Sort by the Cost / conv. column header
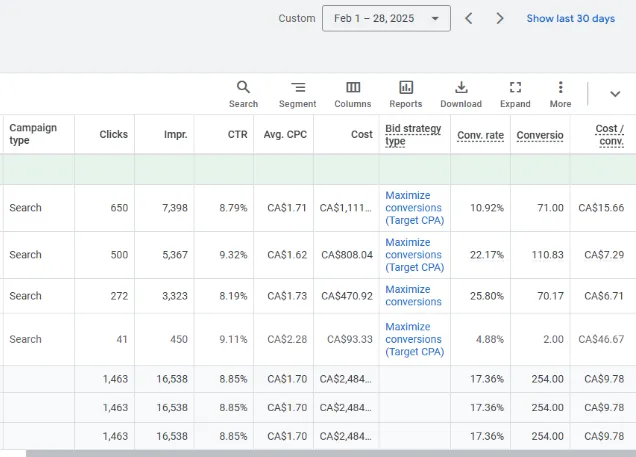Screen dimensions: 636x457 pos(611,135)
